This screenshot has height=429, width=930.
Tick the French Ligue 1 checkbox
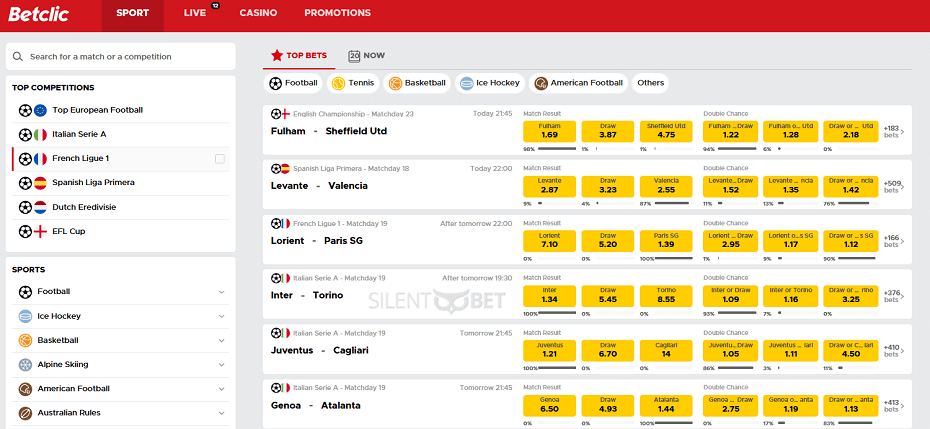tap(220, 159)
